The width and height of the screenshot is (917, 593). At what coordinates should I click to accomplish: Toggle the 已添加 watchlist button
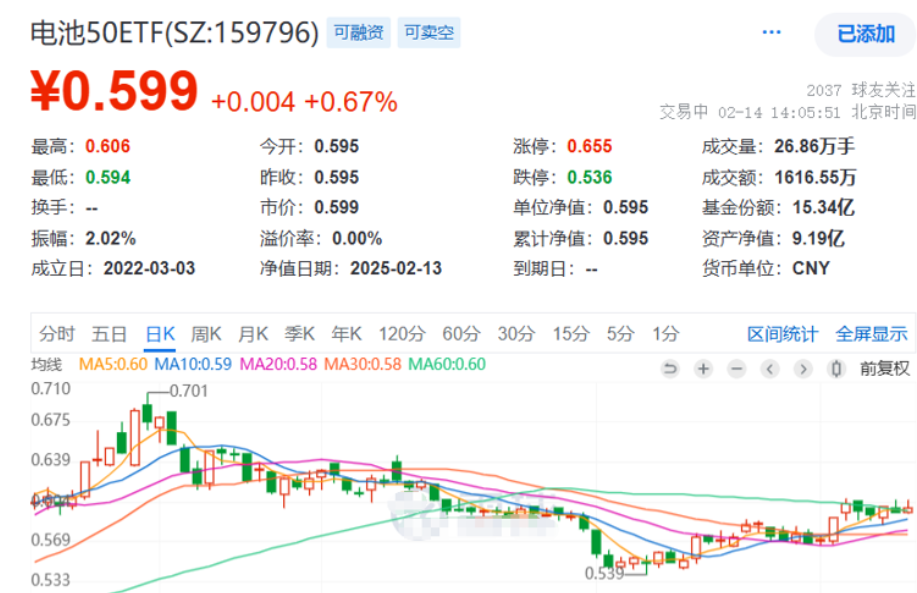865,34
